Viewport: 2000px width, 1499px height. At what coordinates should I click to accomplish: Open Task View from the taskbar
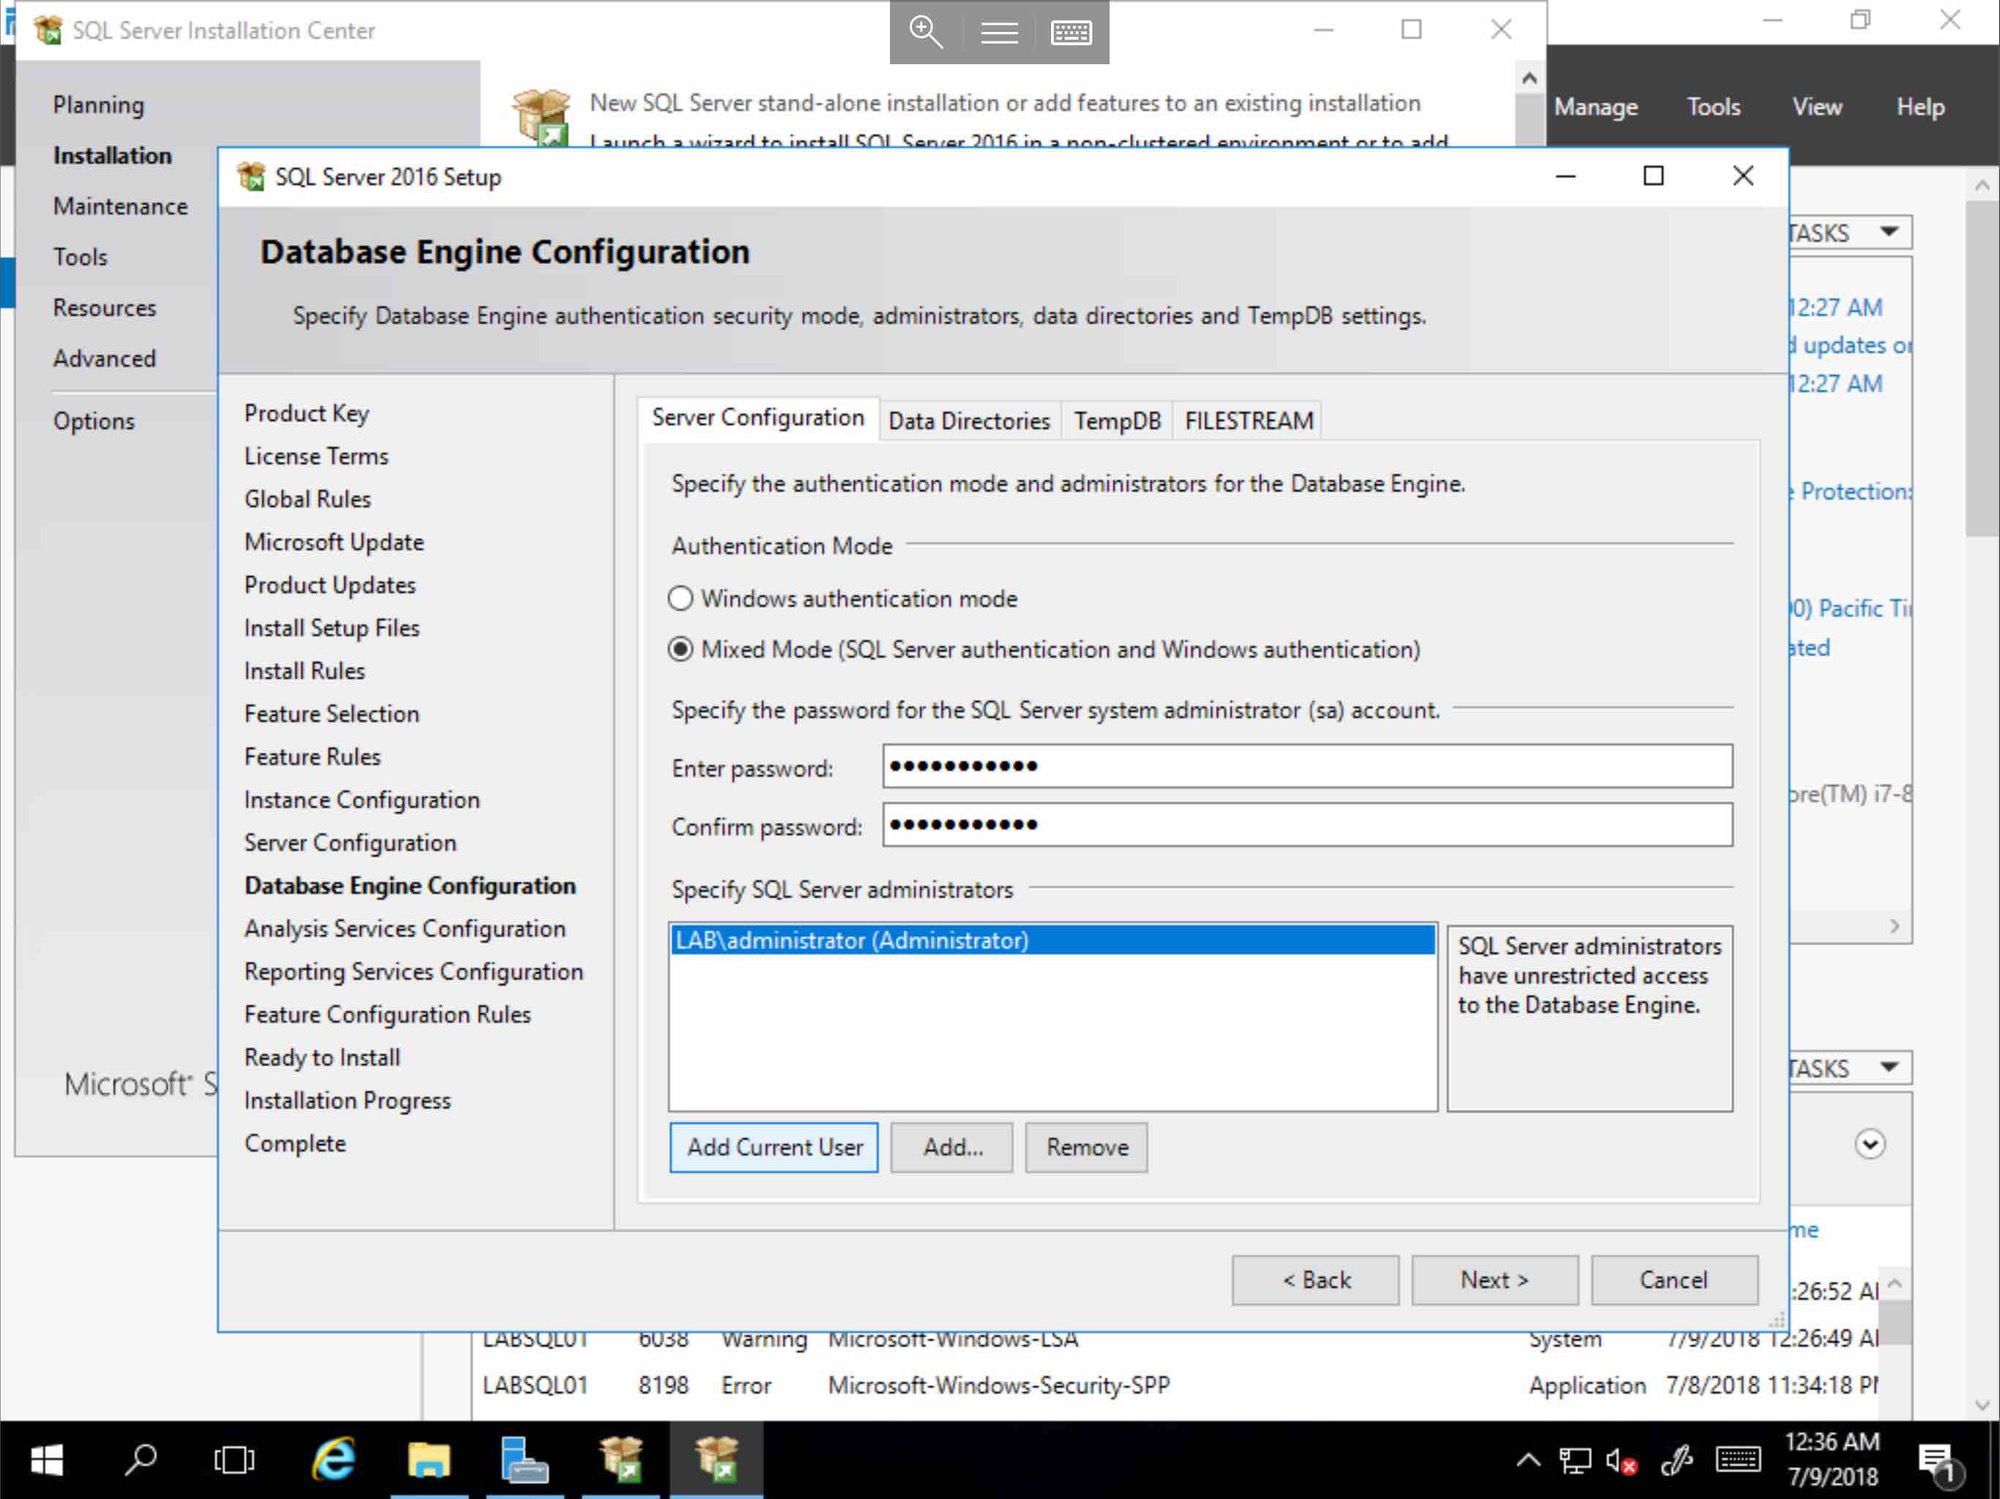[234, 1460]
